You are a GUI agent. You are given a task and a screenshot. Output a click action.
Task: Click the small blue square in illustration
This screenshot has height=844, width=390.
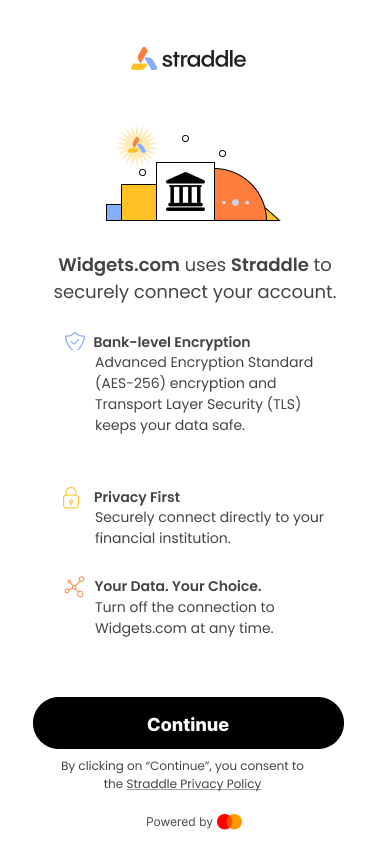tap(114, 212)
